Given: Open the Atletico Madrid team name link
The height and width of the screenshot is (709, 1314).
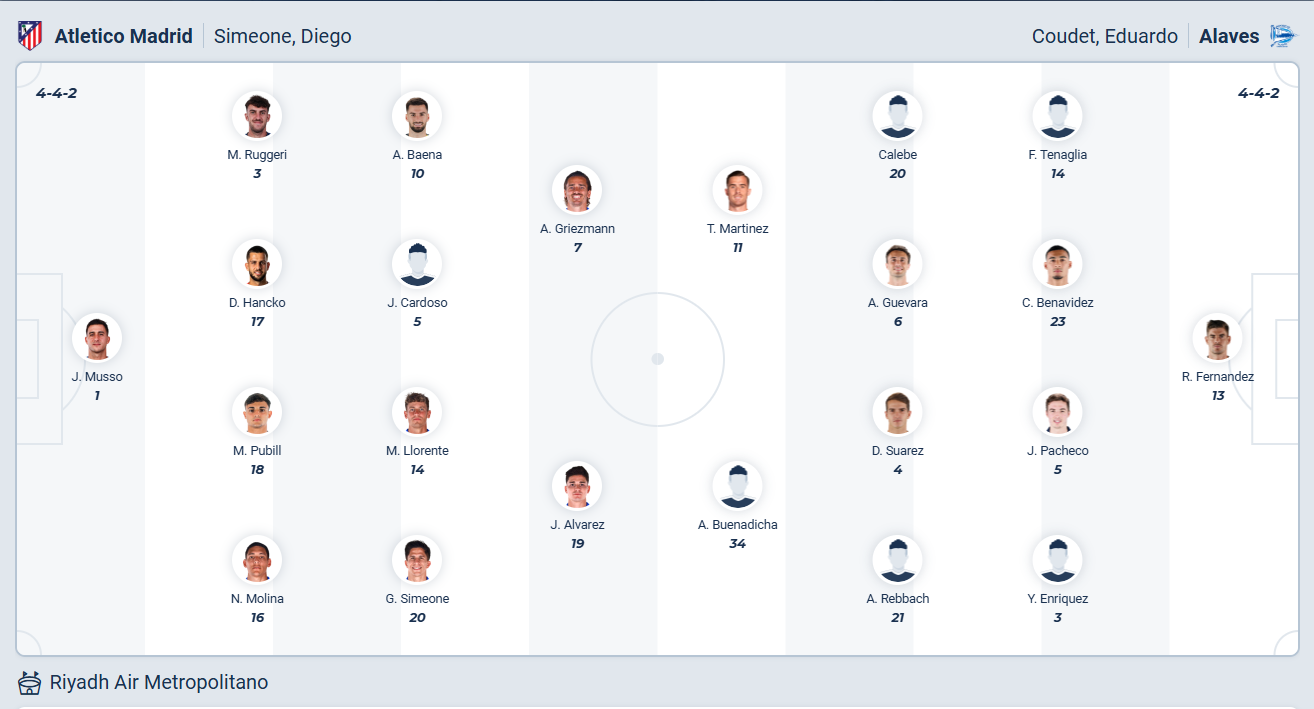Looking at the screenshot, I should tap(123, 36).
